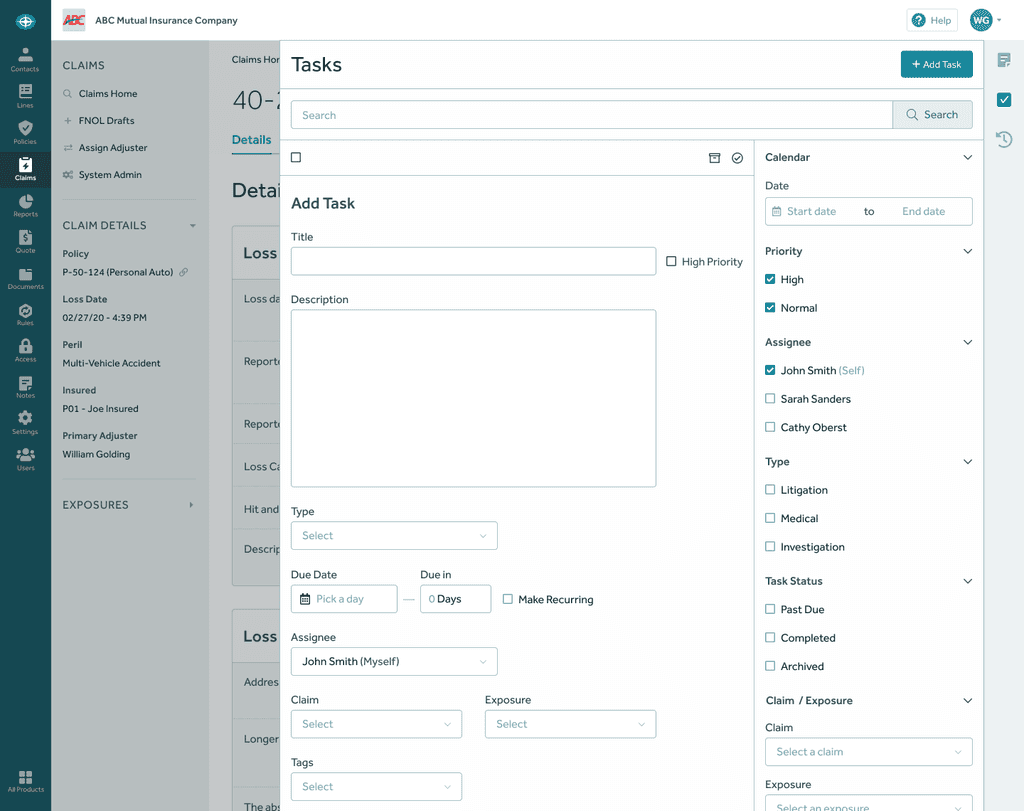Screen dimensions: 1024x811
Task: Open Claims Home menu item
Action: (x=108, y=93)
